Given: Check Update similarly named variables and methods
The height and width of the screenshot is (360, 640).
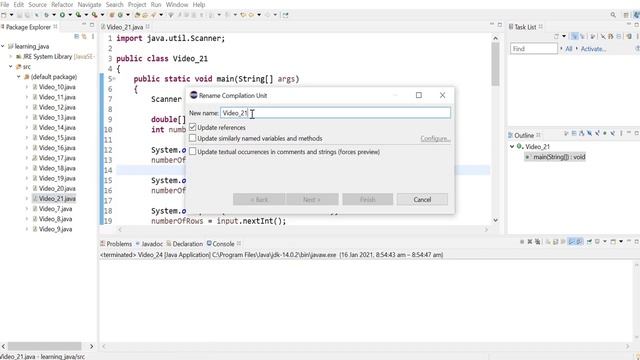Looking at the screenshot, I should pyautogui.click(x=193, y=138).
